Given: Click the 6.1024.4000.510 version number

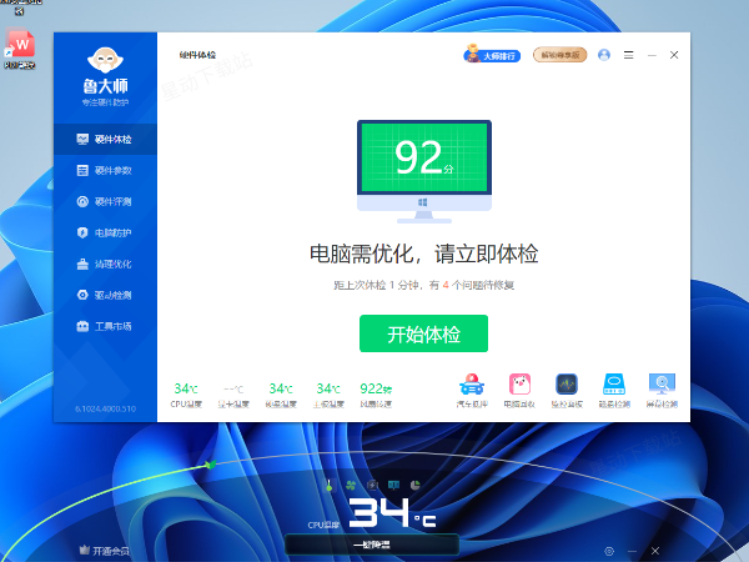Looking at the screenshot, I should [105, 409].
